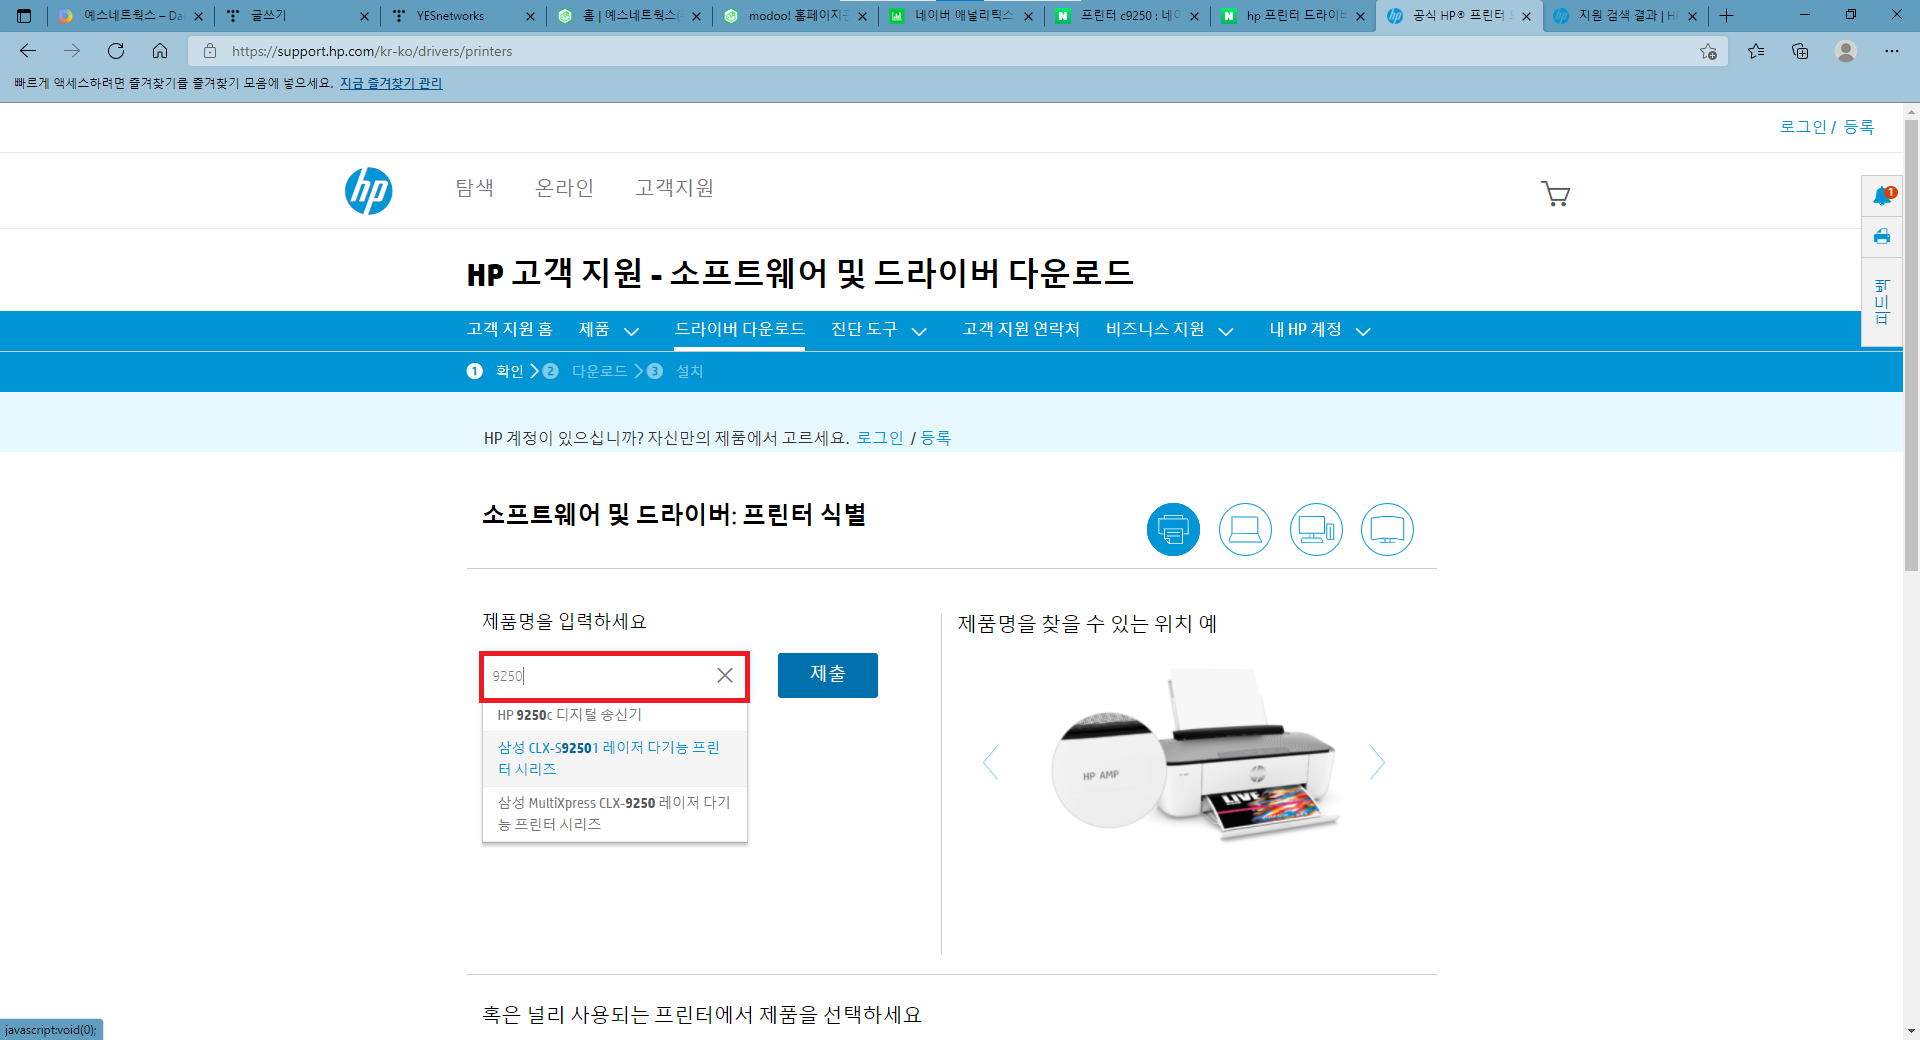Open the browser profile avatar

point(1846,51)
